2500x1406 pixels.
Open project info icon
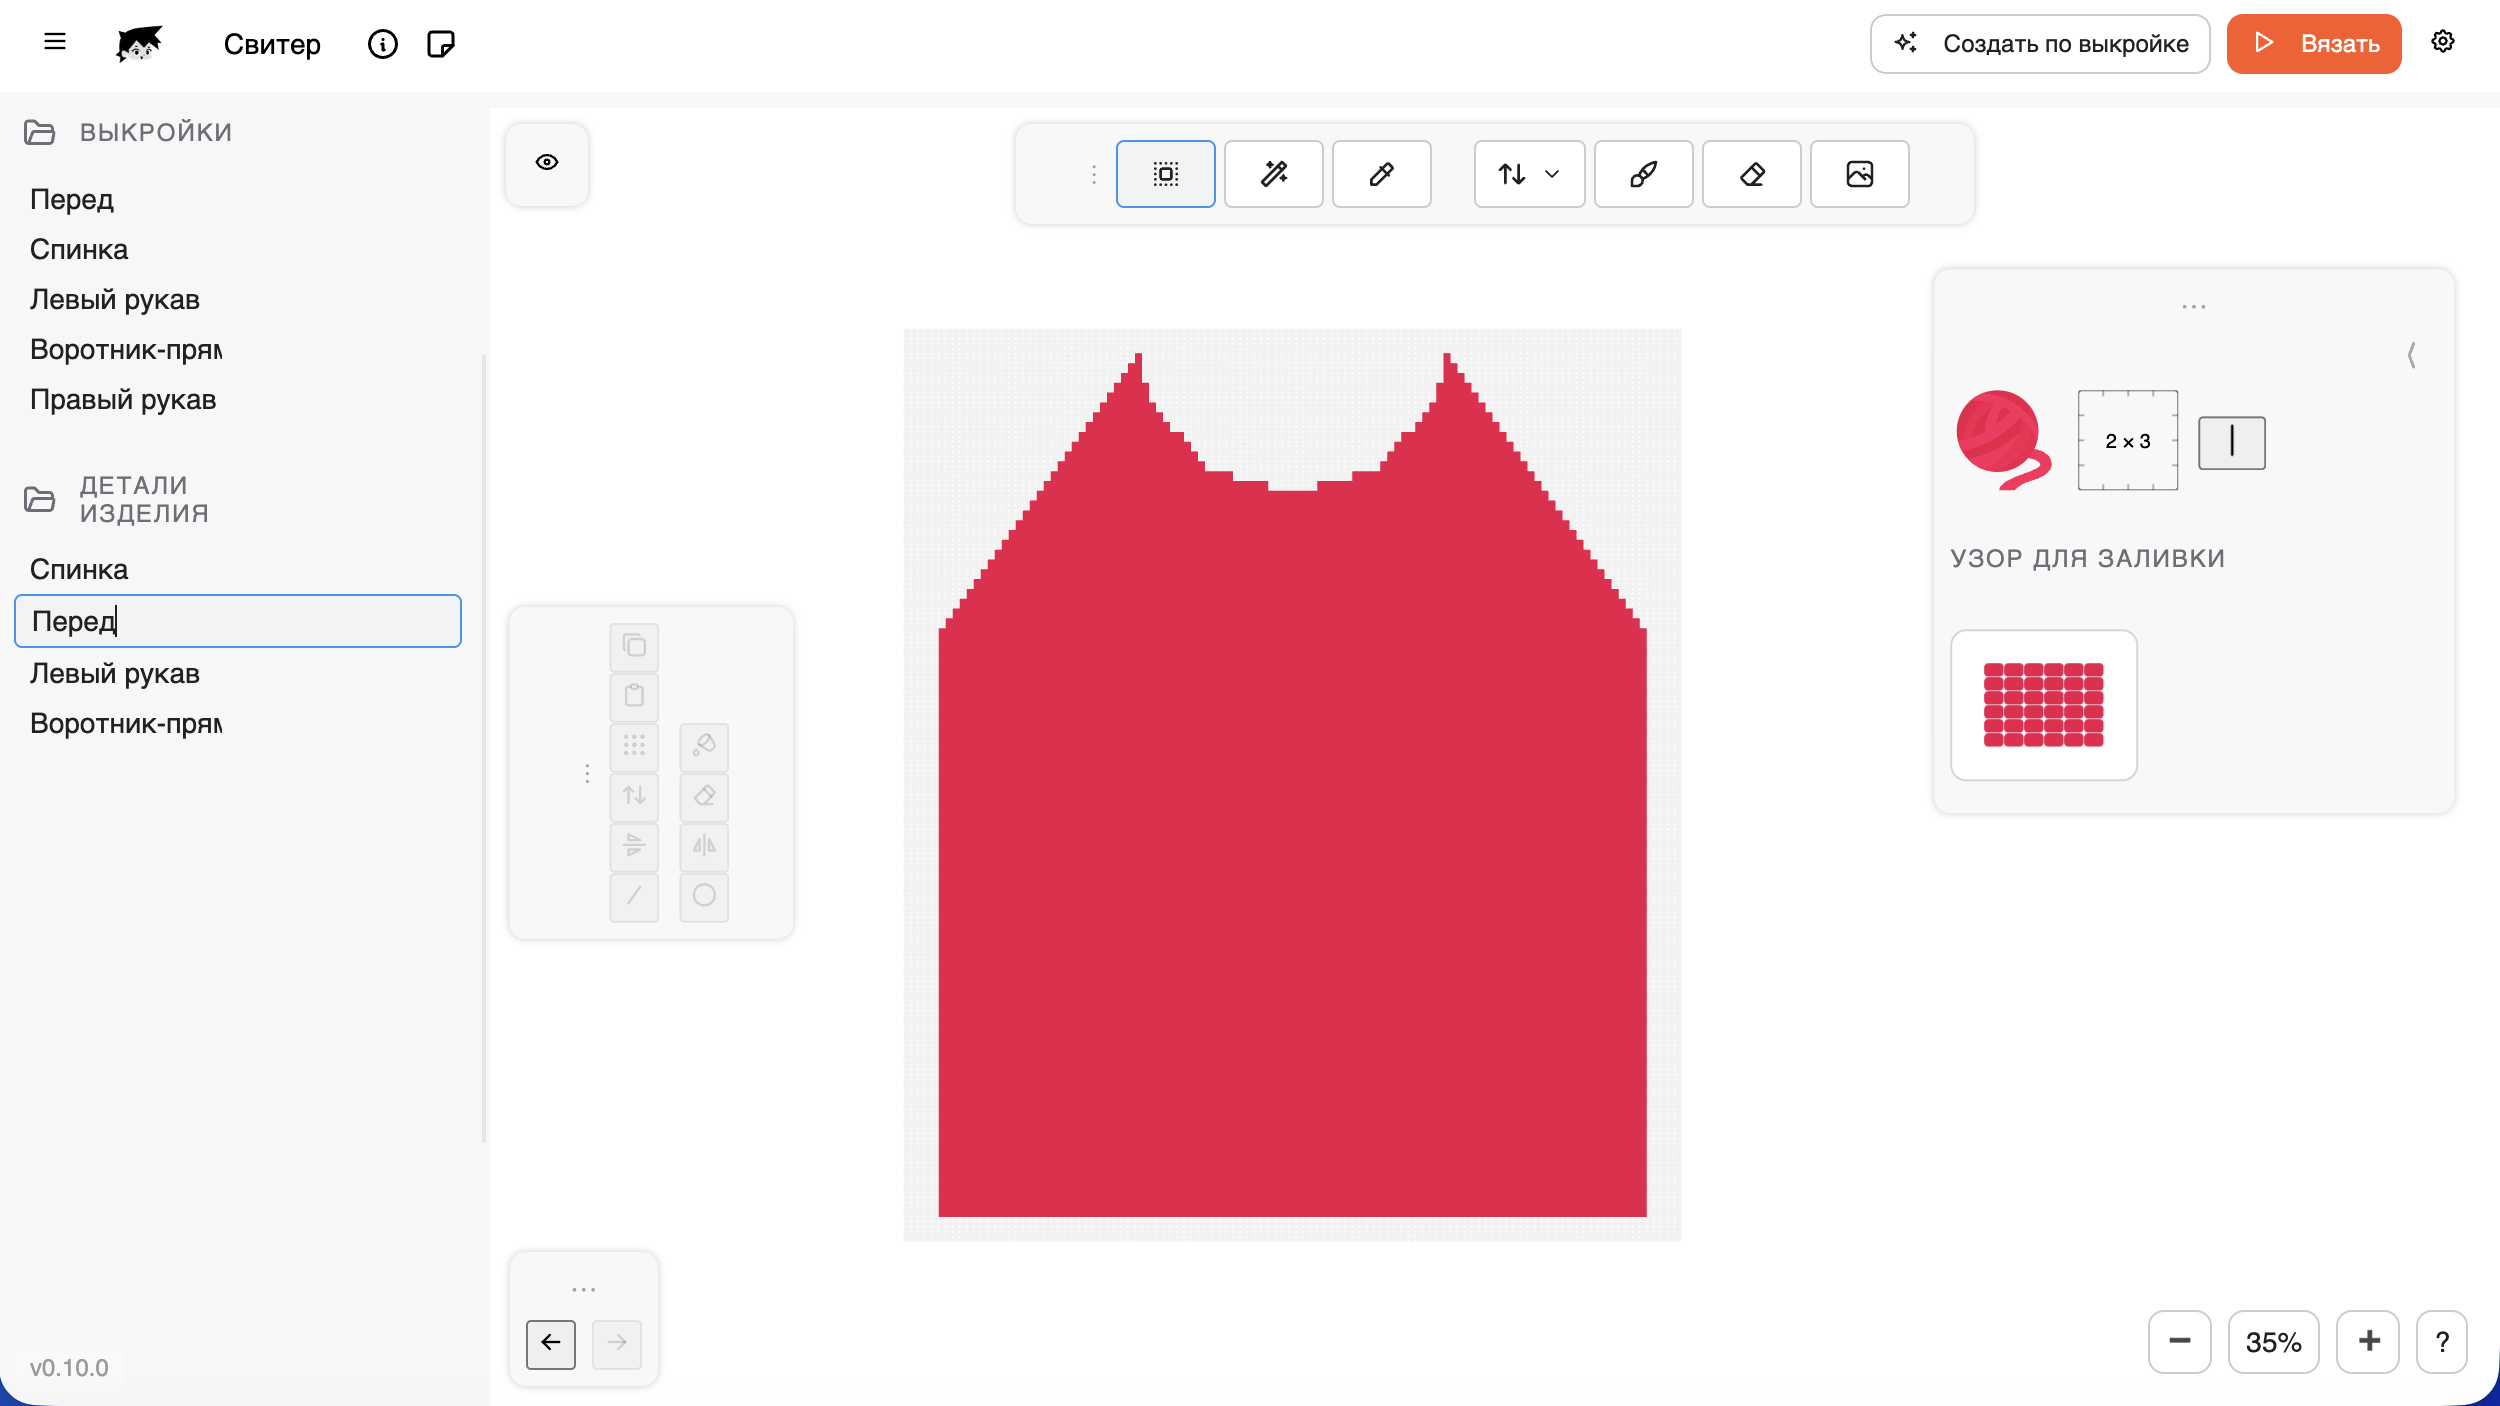[x=382, y=44]
